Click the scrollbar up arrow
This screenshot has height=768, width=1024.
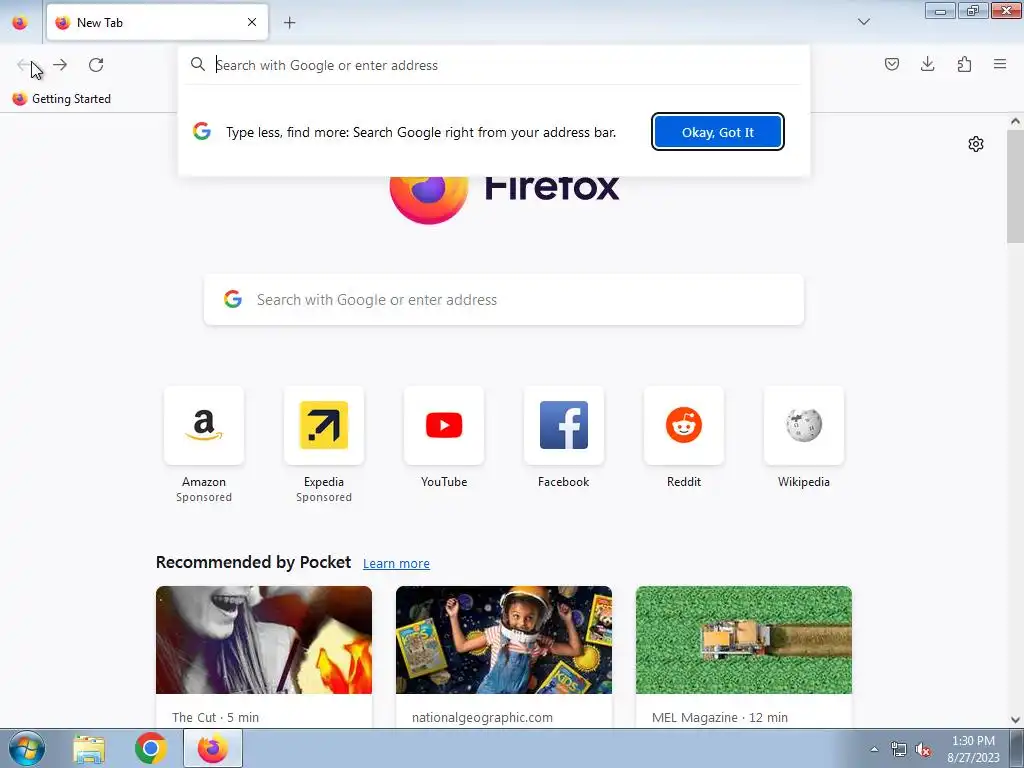1015,121
